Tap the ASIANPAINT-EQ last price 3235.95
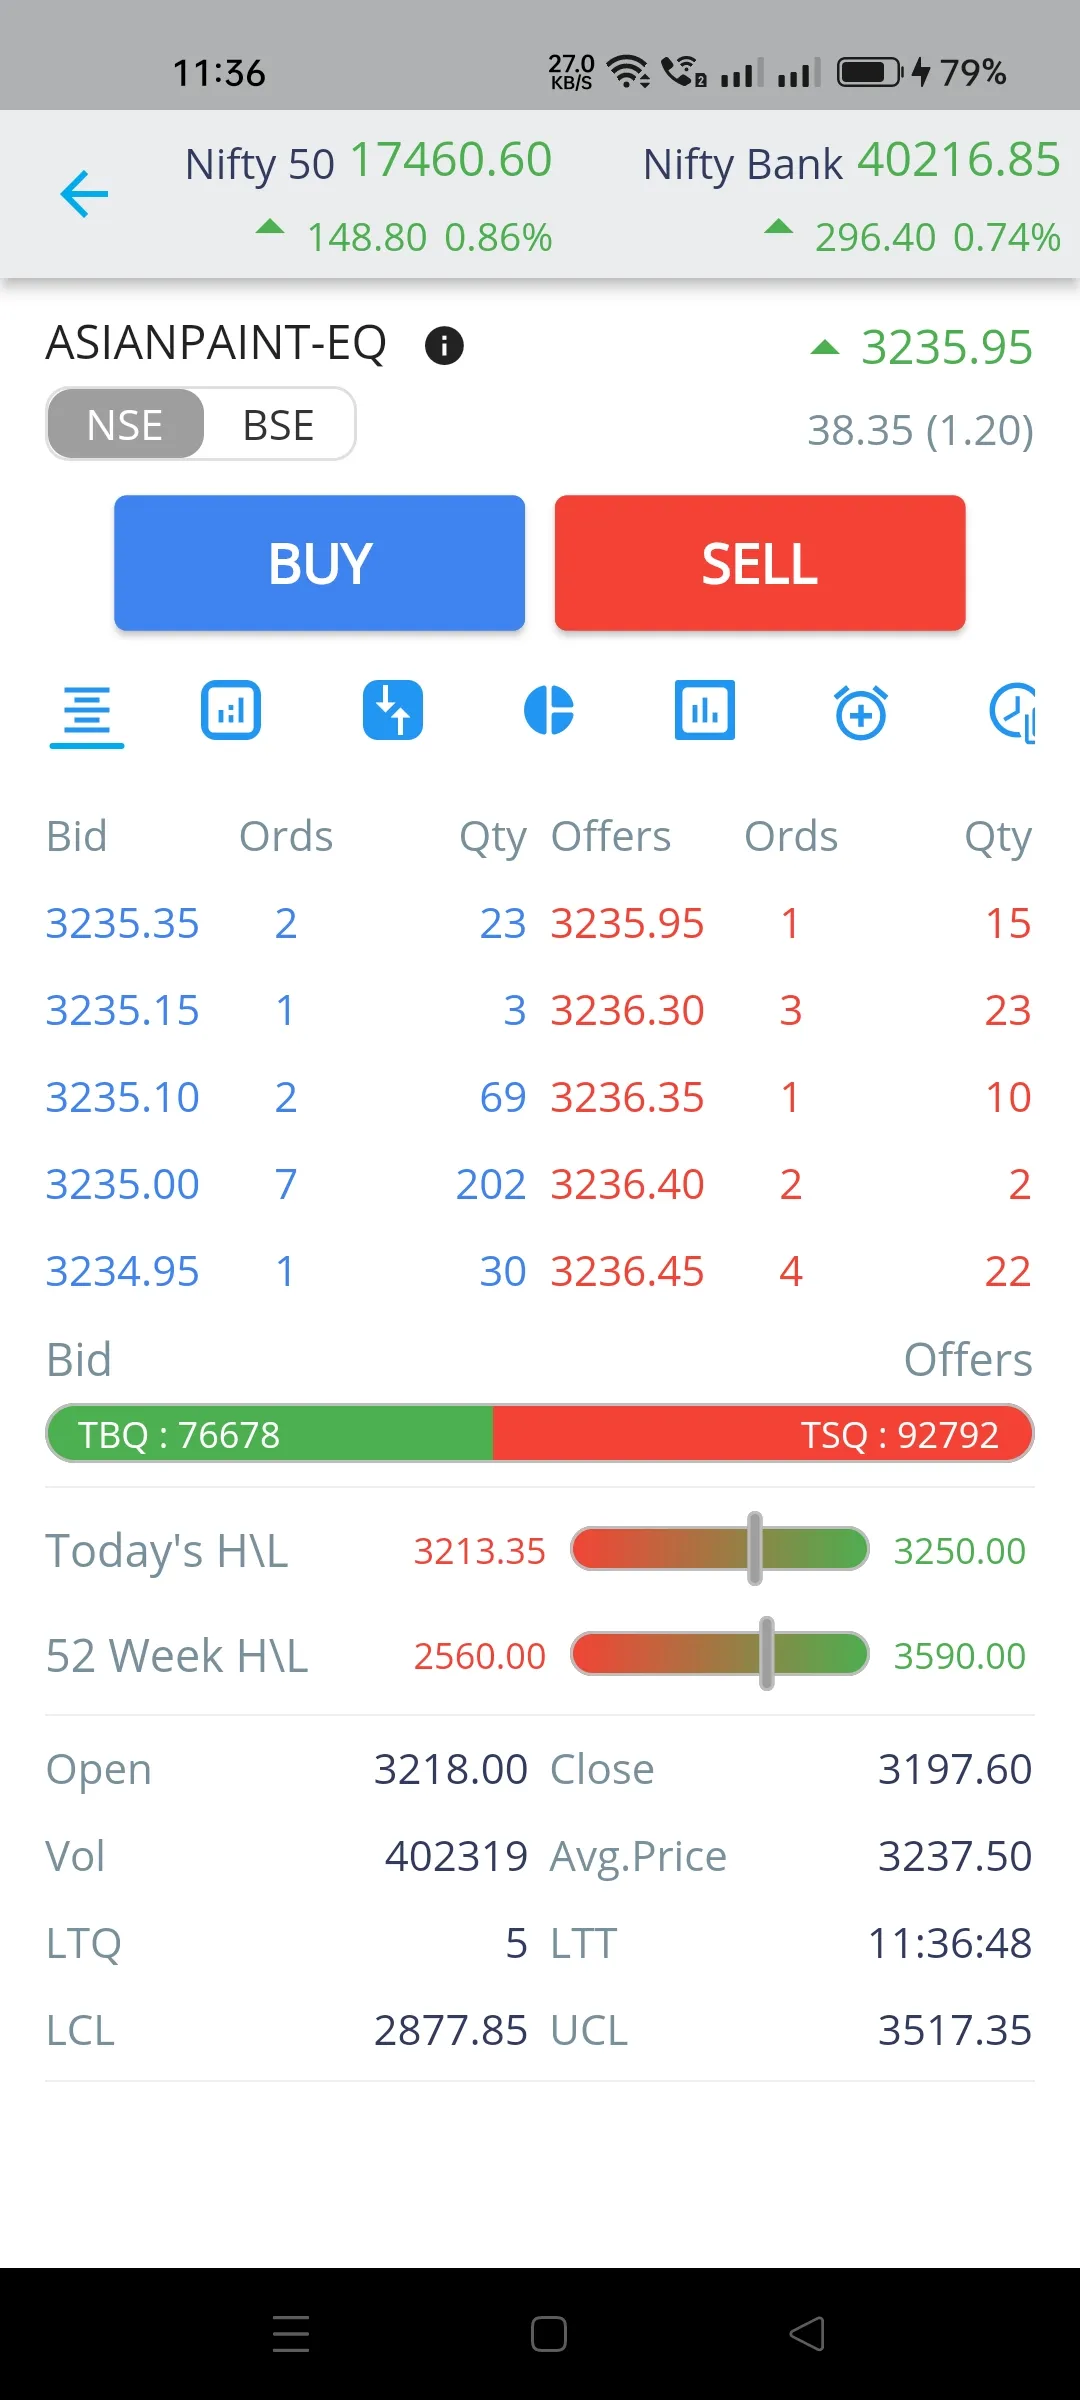Image resolution: width=1080 pixels, height=2400 pixels. click(947, 348)
